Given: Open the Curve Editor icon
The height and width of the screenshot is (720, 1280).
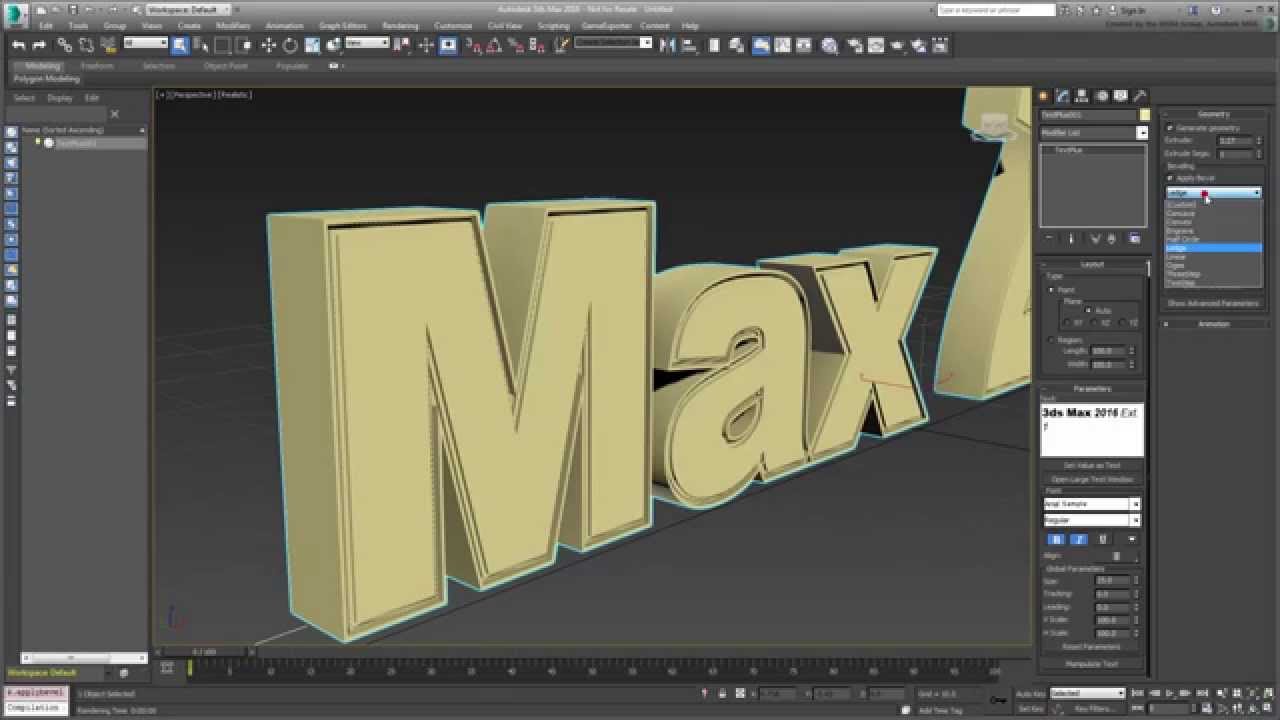Looking at the screenshot, I should [783, 45].
